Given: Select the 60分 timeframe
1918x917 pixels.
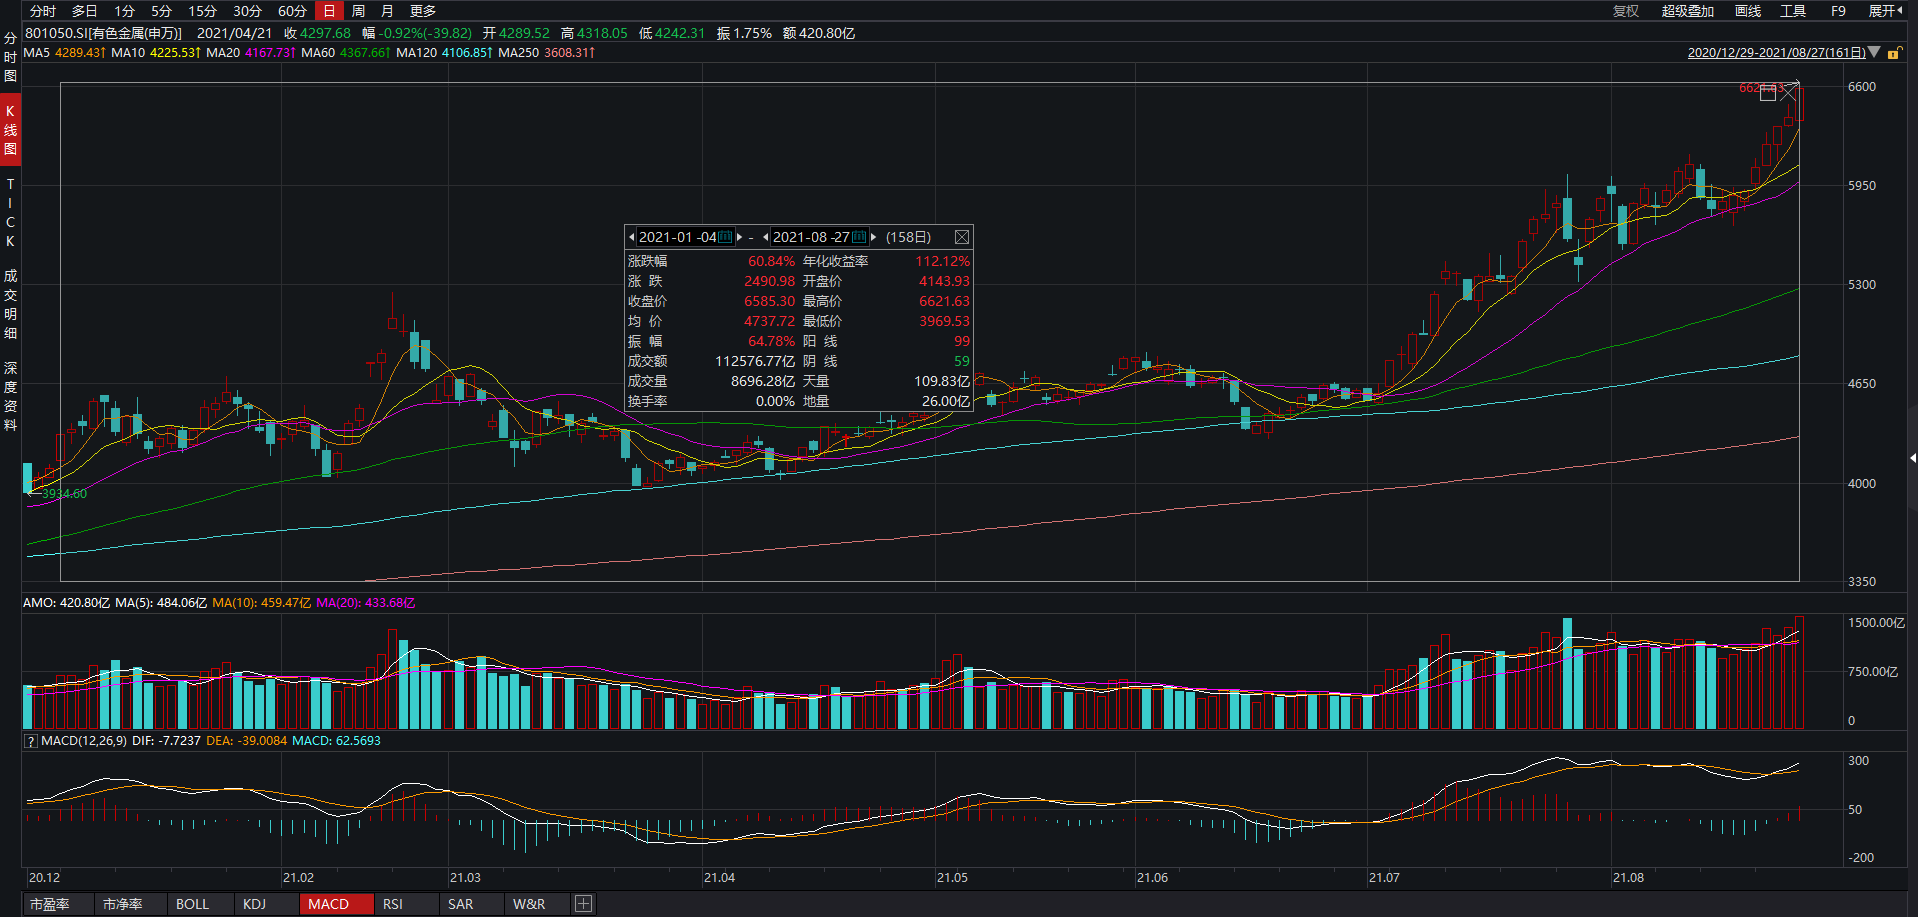Looking at the screenshot, I should tap(292, 11).
